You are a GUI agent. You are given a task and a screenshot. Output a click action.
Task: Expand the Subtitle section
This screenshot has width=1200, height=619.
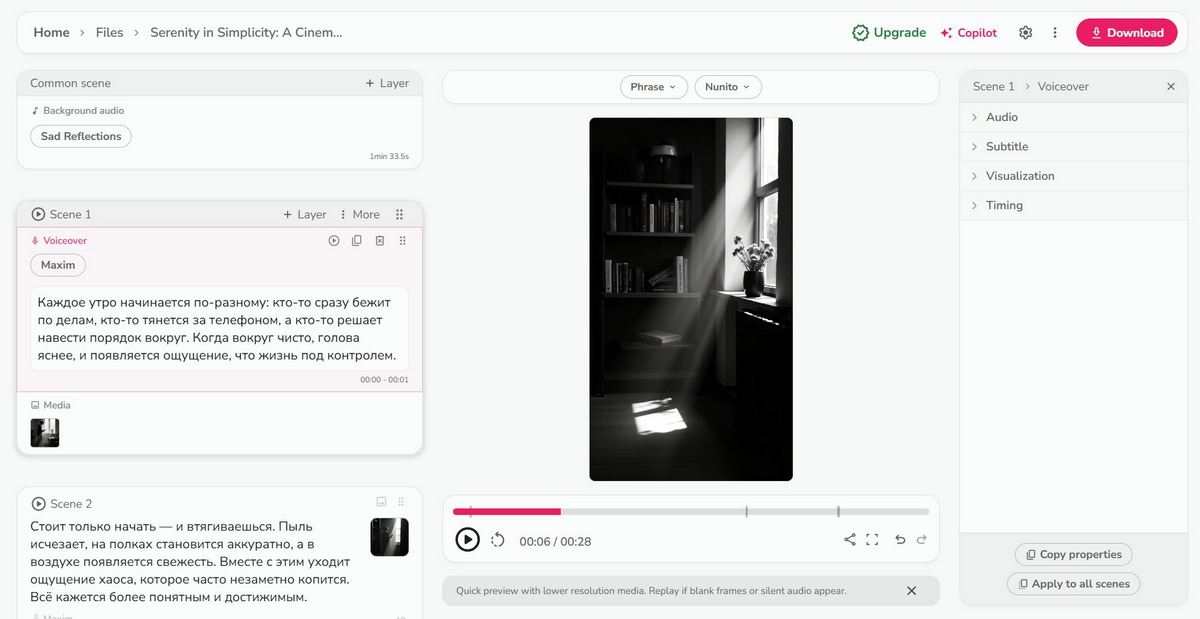(1006, 146)
